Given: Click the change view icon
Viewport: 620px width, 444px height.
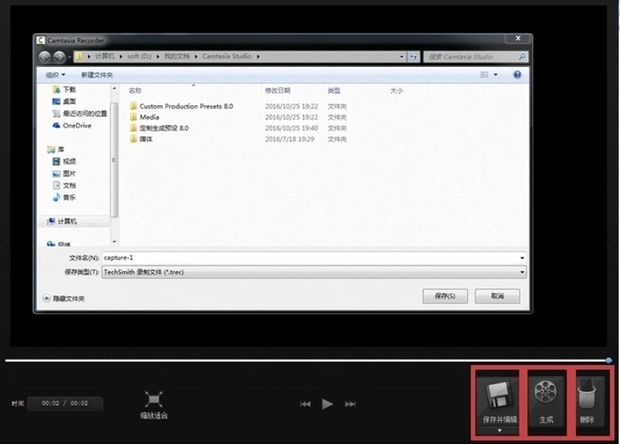Looking at the screenshot, I should pos(484,74).
